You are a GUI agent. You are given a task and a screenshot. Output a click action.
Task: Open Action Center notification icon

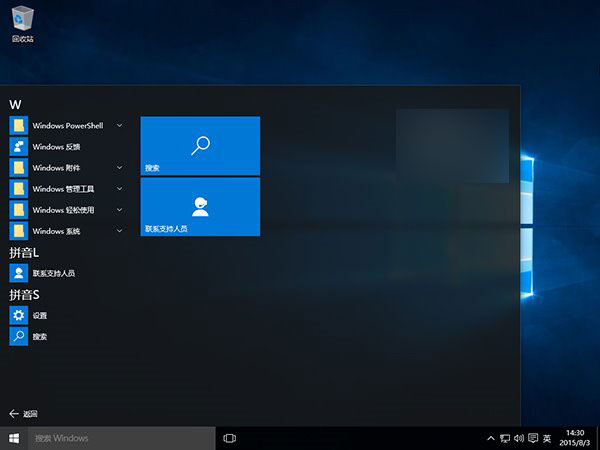tap(532, 438)
